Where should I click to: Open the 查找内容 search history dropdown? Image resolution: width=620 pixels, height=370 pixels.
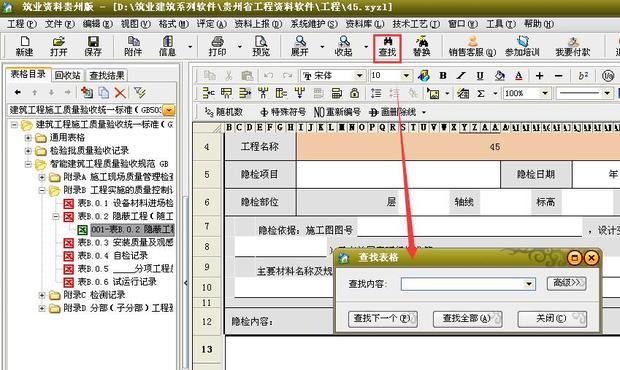click(x=529, y=284)
